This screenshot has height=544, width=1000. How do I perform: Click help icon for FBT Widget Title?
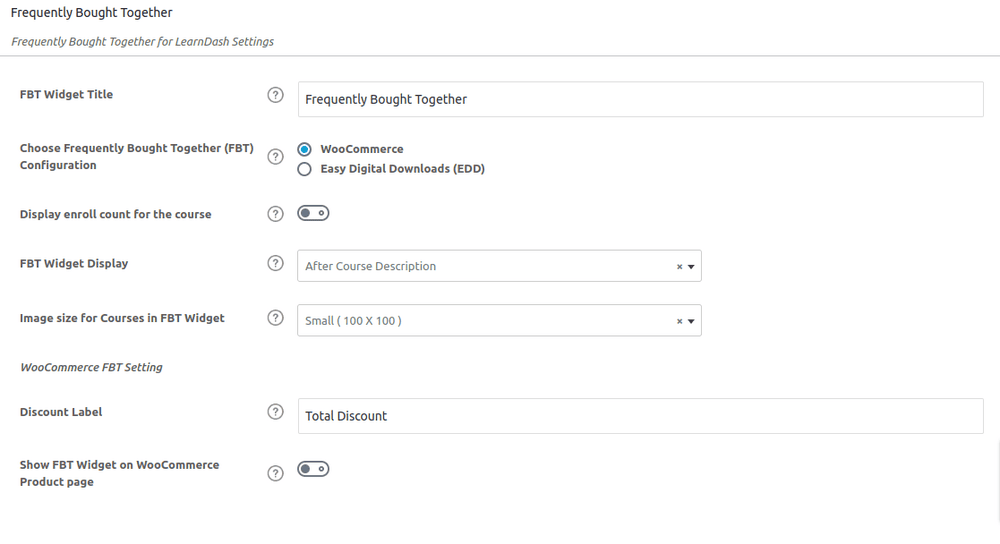275,95
